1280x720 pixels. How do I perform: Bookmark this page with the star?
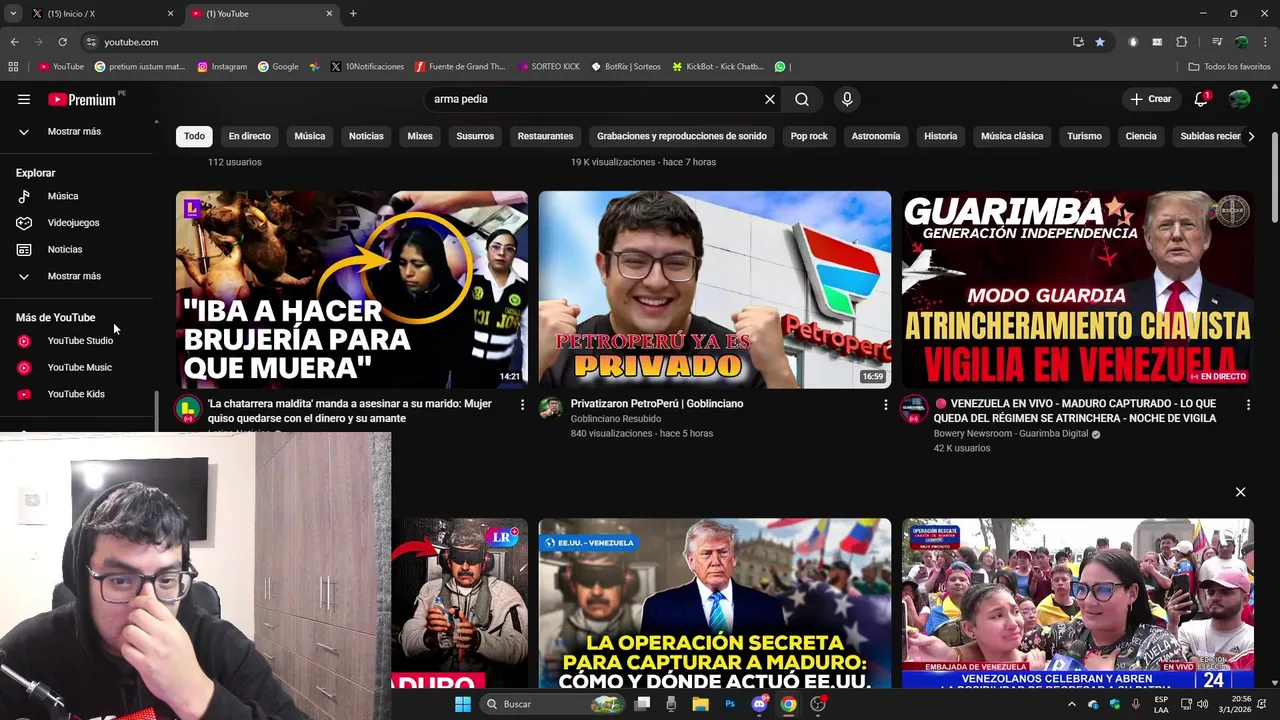pos(1100,42)
